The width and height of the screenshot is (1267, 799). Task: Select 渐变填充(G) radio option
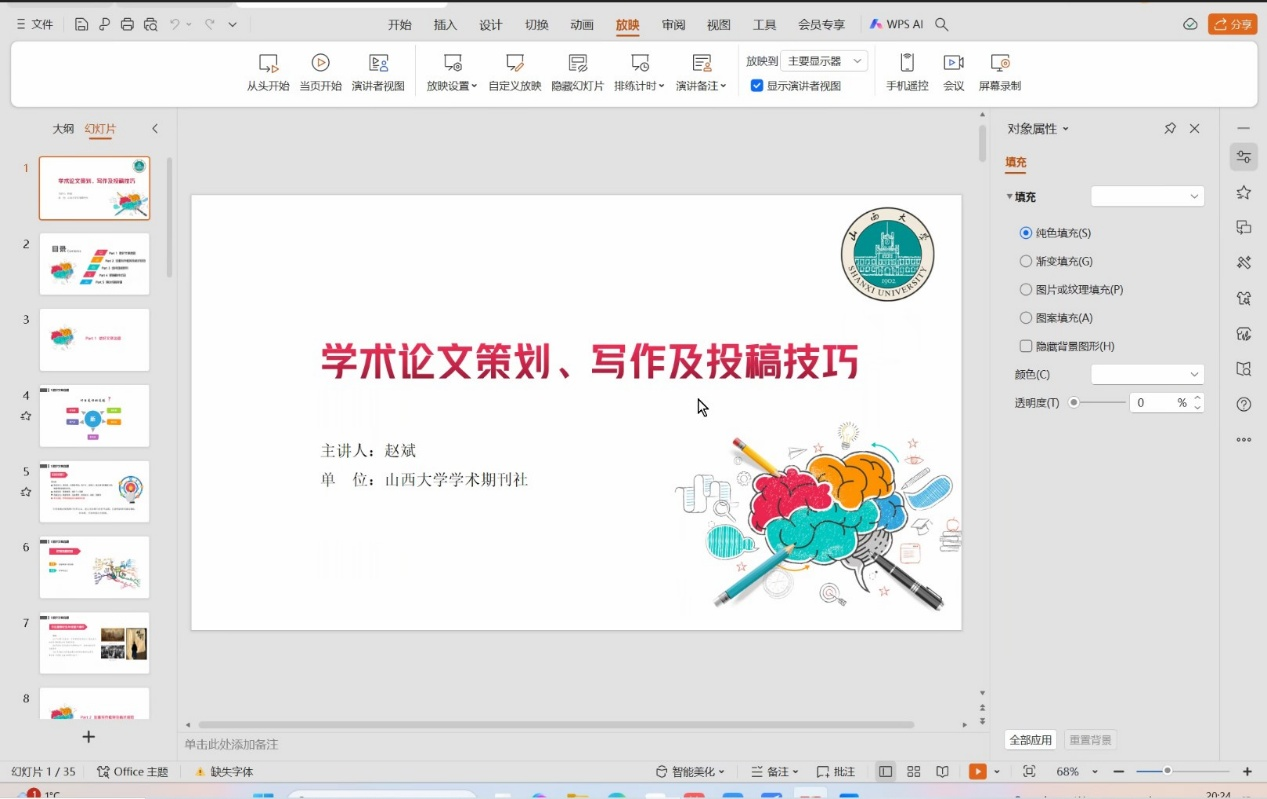click(1026, 261)
